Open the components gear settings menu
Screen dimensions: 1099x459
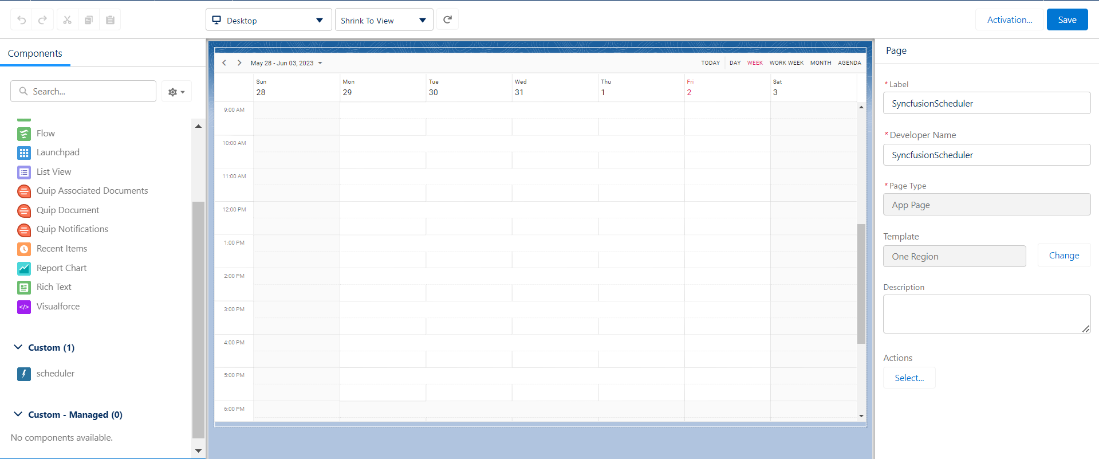pyautogui.click(x=177, y=91)
